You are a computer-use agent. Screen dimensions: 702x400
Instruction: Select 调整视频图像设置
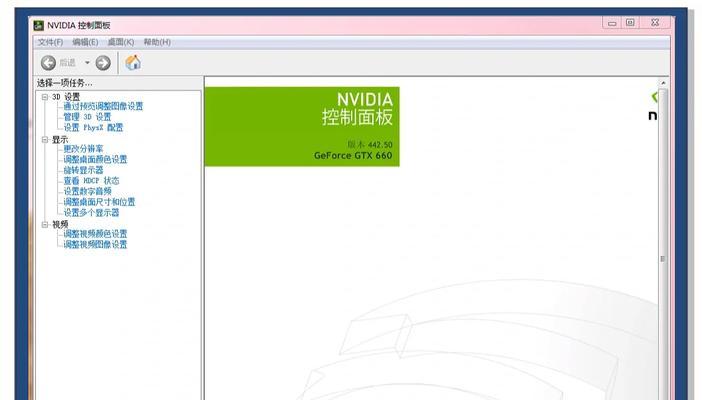click(95, 245)
